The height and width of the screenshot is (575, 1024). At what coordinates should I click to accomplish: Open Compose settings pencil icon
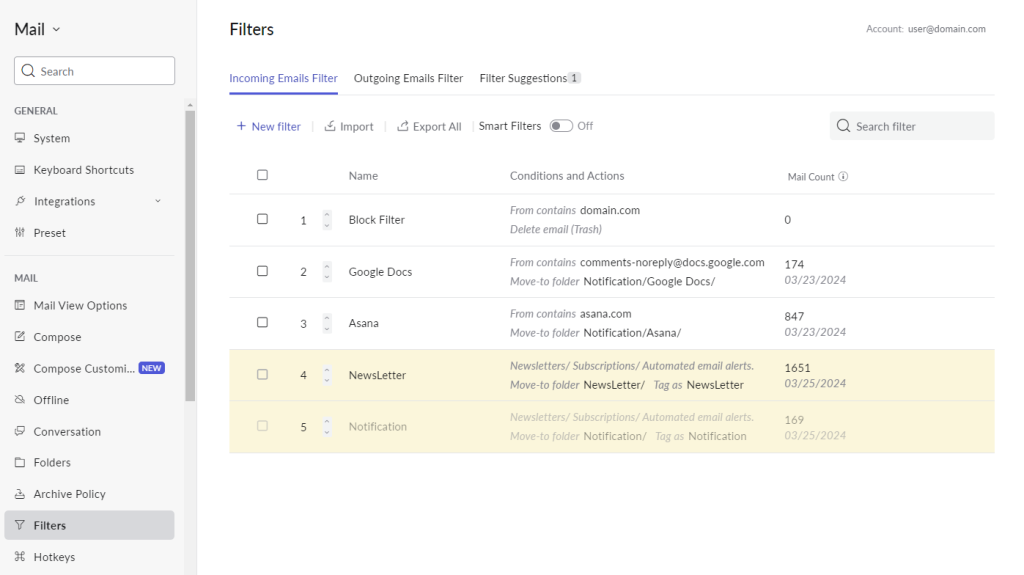pyautogui.click(x=20, y=338)
